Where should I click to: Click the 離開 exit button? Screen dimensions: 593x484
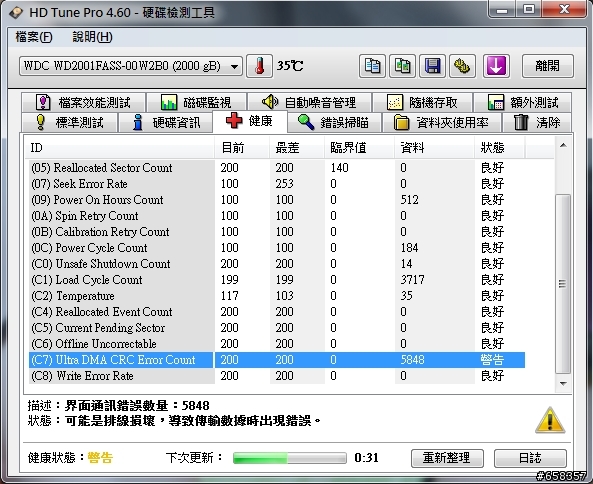click(548, 66)
